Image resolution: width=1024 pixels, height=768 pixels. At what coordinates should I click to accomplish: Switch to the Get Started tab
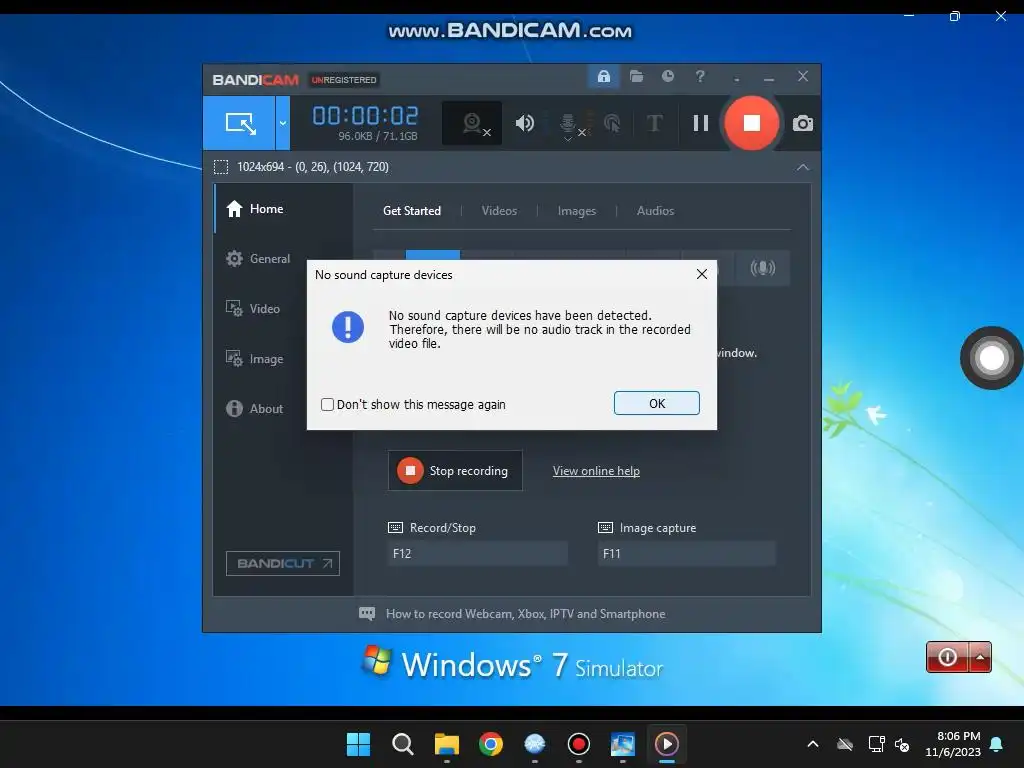[411, 211]
